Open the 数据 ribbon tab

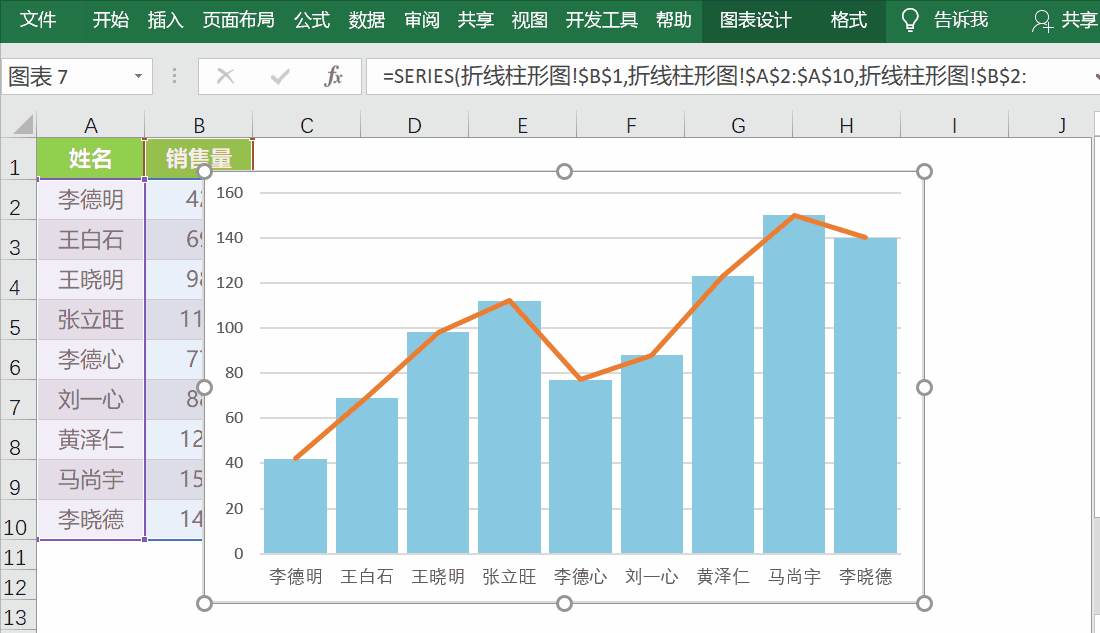(x=367, y=20)
